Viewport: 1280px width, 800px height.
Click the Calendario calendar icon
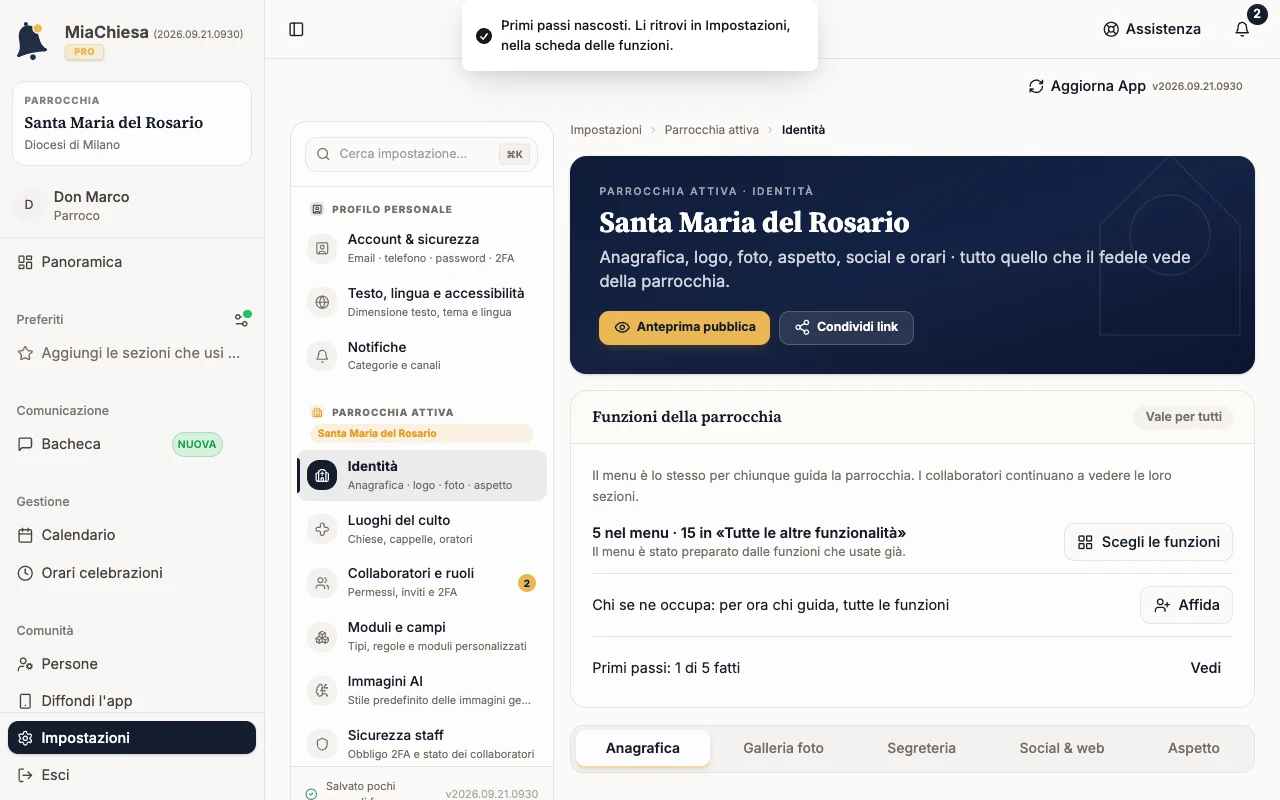pyautogui.click(x=25, y=535)
